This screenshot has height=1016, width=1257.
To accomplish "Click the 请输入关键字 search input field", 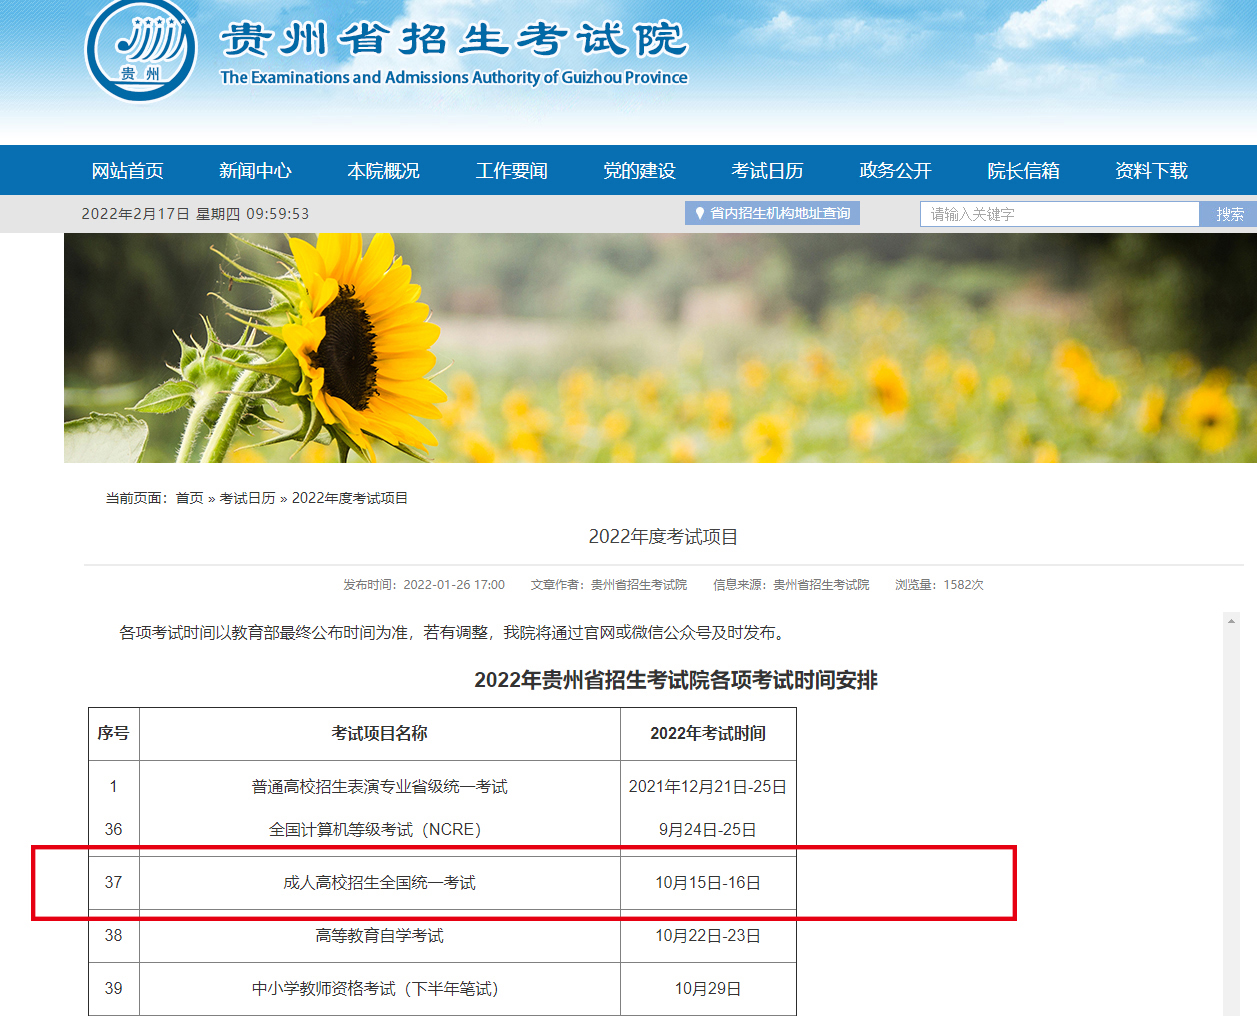I will [x=1058, y=213].
